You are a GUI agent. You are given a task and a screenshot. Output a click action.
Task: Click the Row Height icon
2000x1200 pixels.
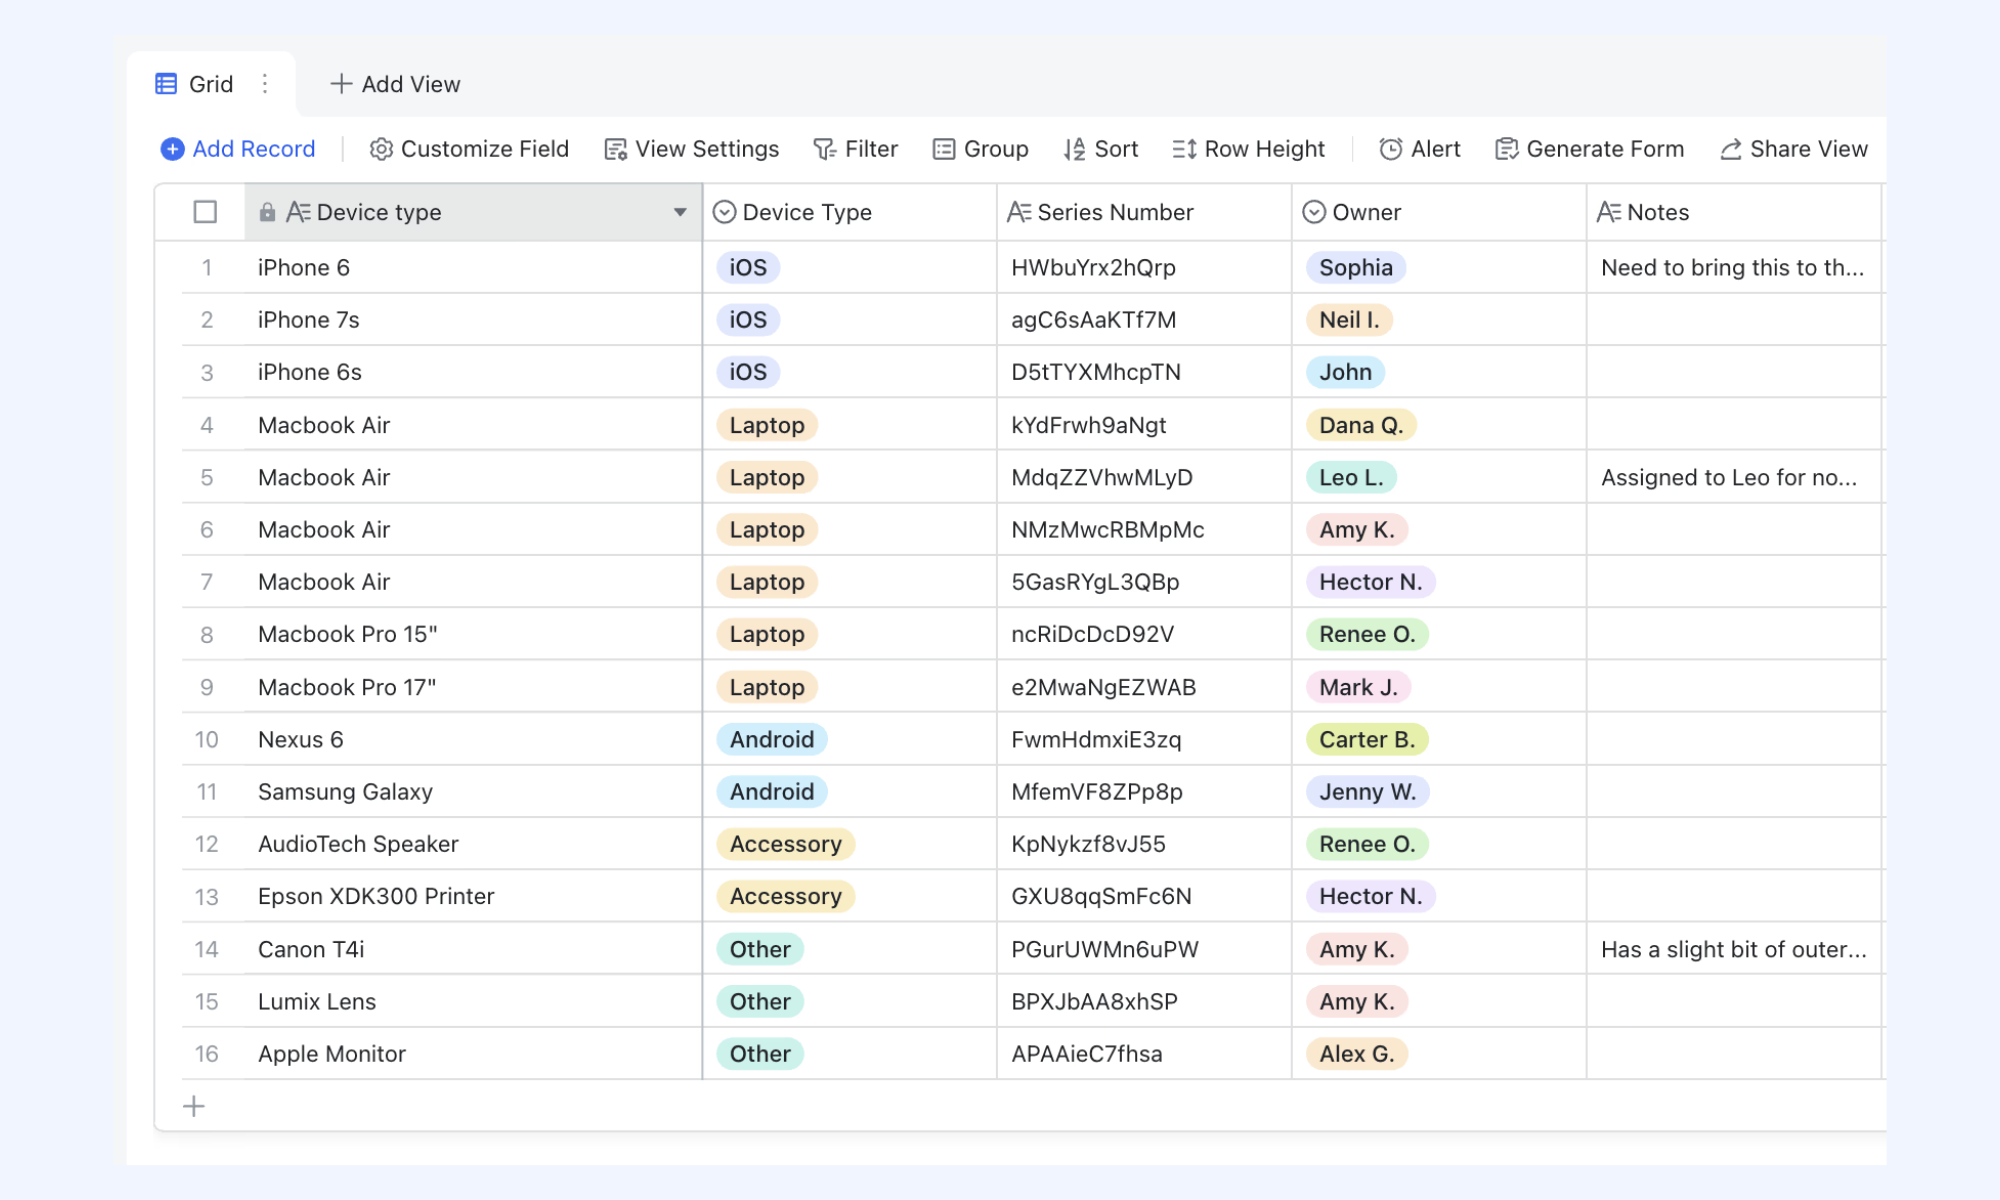click(x=1185, y=149)
